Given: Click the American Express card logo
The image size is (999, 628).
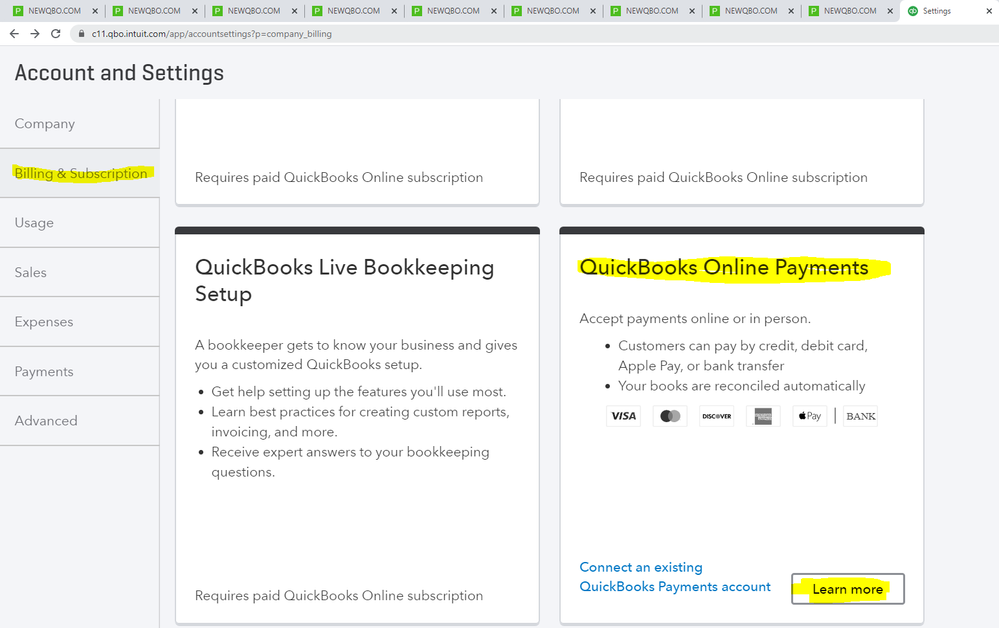Looking at the screenshot, I should point(763,416).
